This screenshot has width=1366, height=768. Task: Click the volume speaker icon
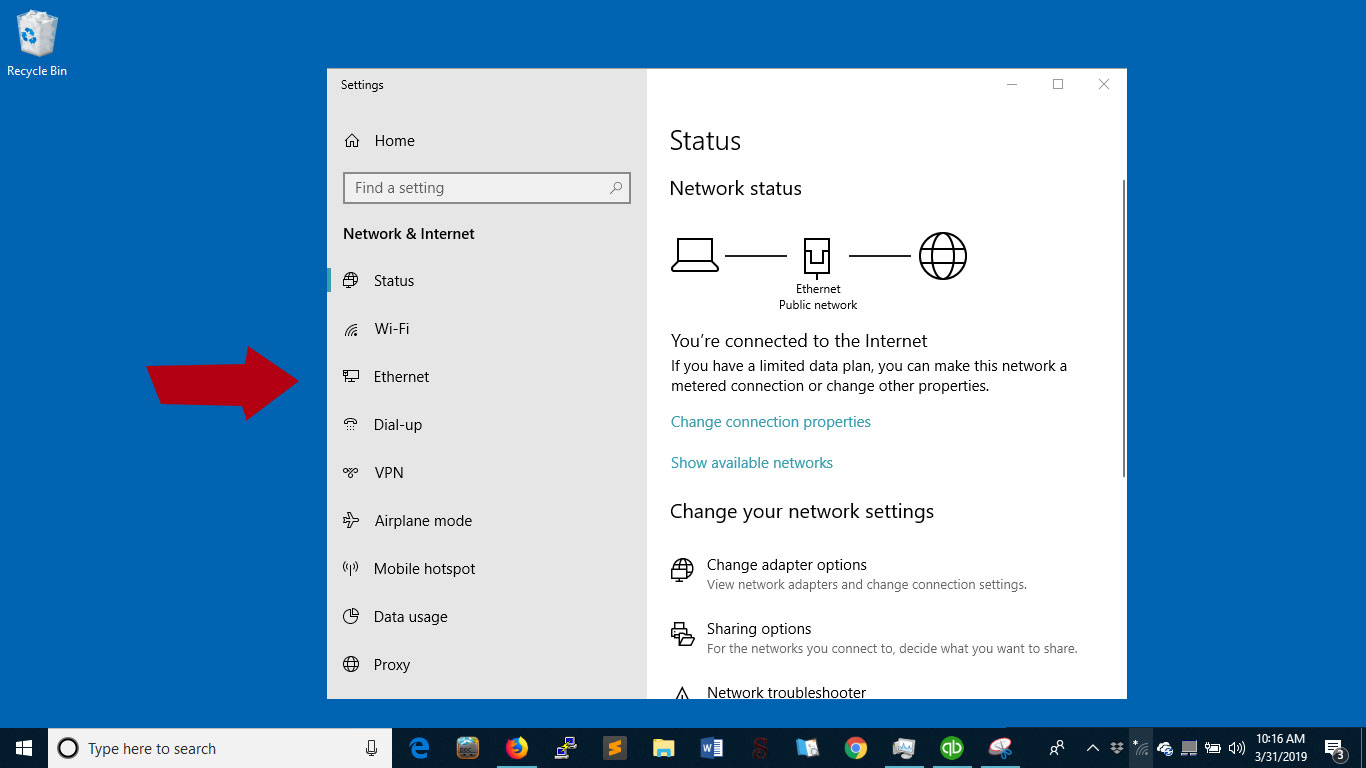tap(1237, 748)
